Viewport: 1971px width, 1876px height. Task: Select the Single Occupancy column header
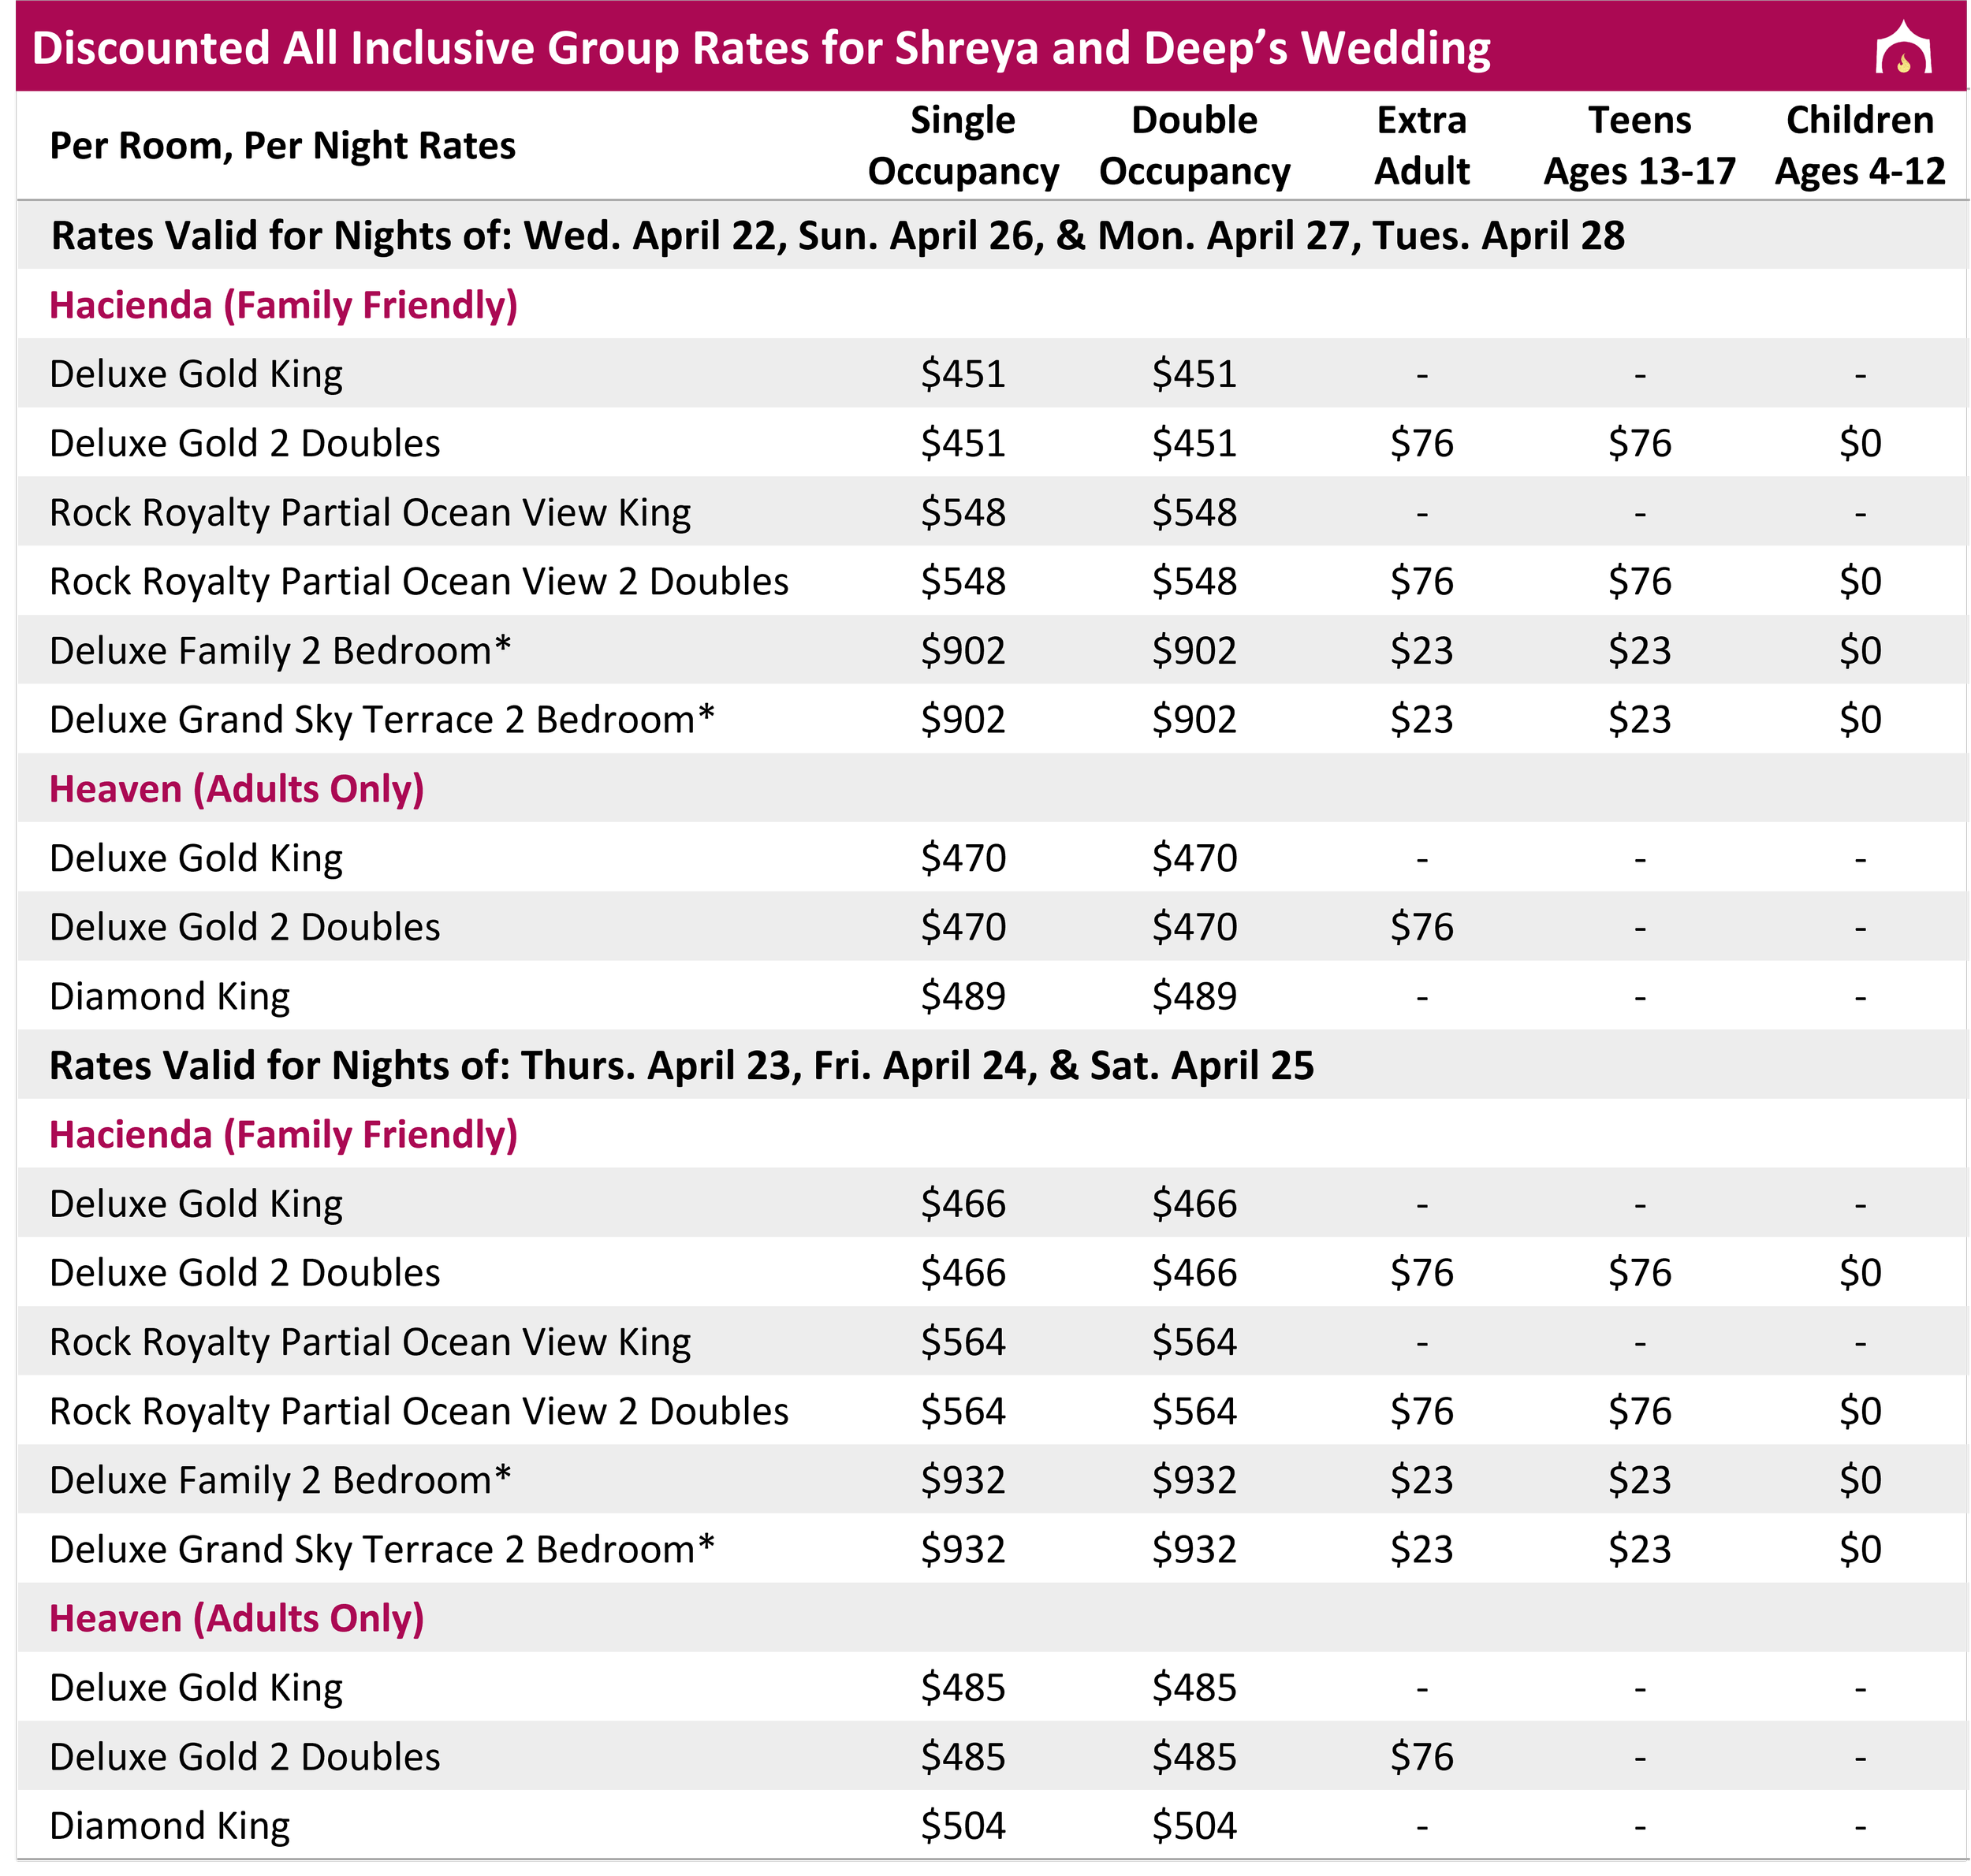click(962, 146)
